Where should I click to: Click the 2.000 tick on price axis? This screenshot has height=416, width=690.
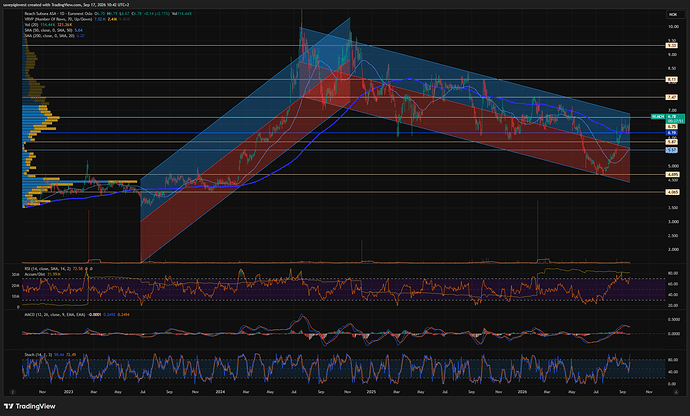coord(673,249)
